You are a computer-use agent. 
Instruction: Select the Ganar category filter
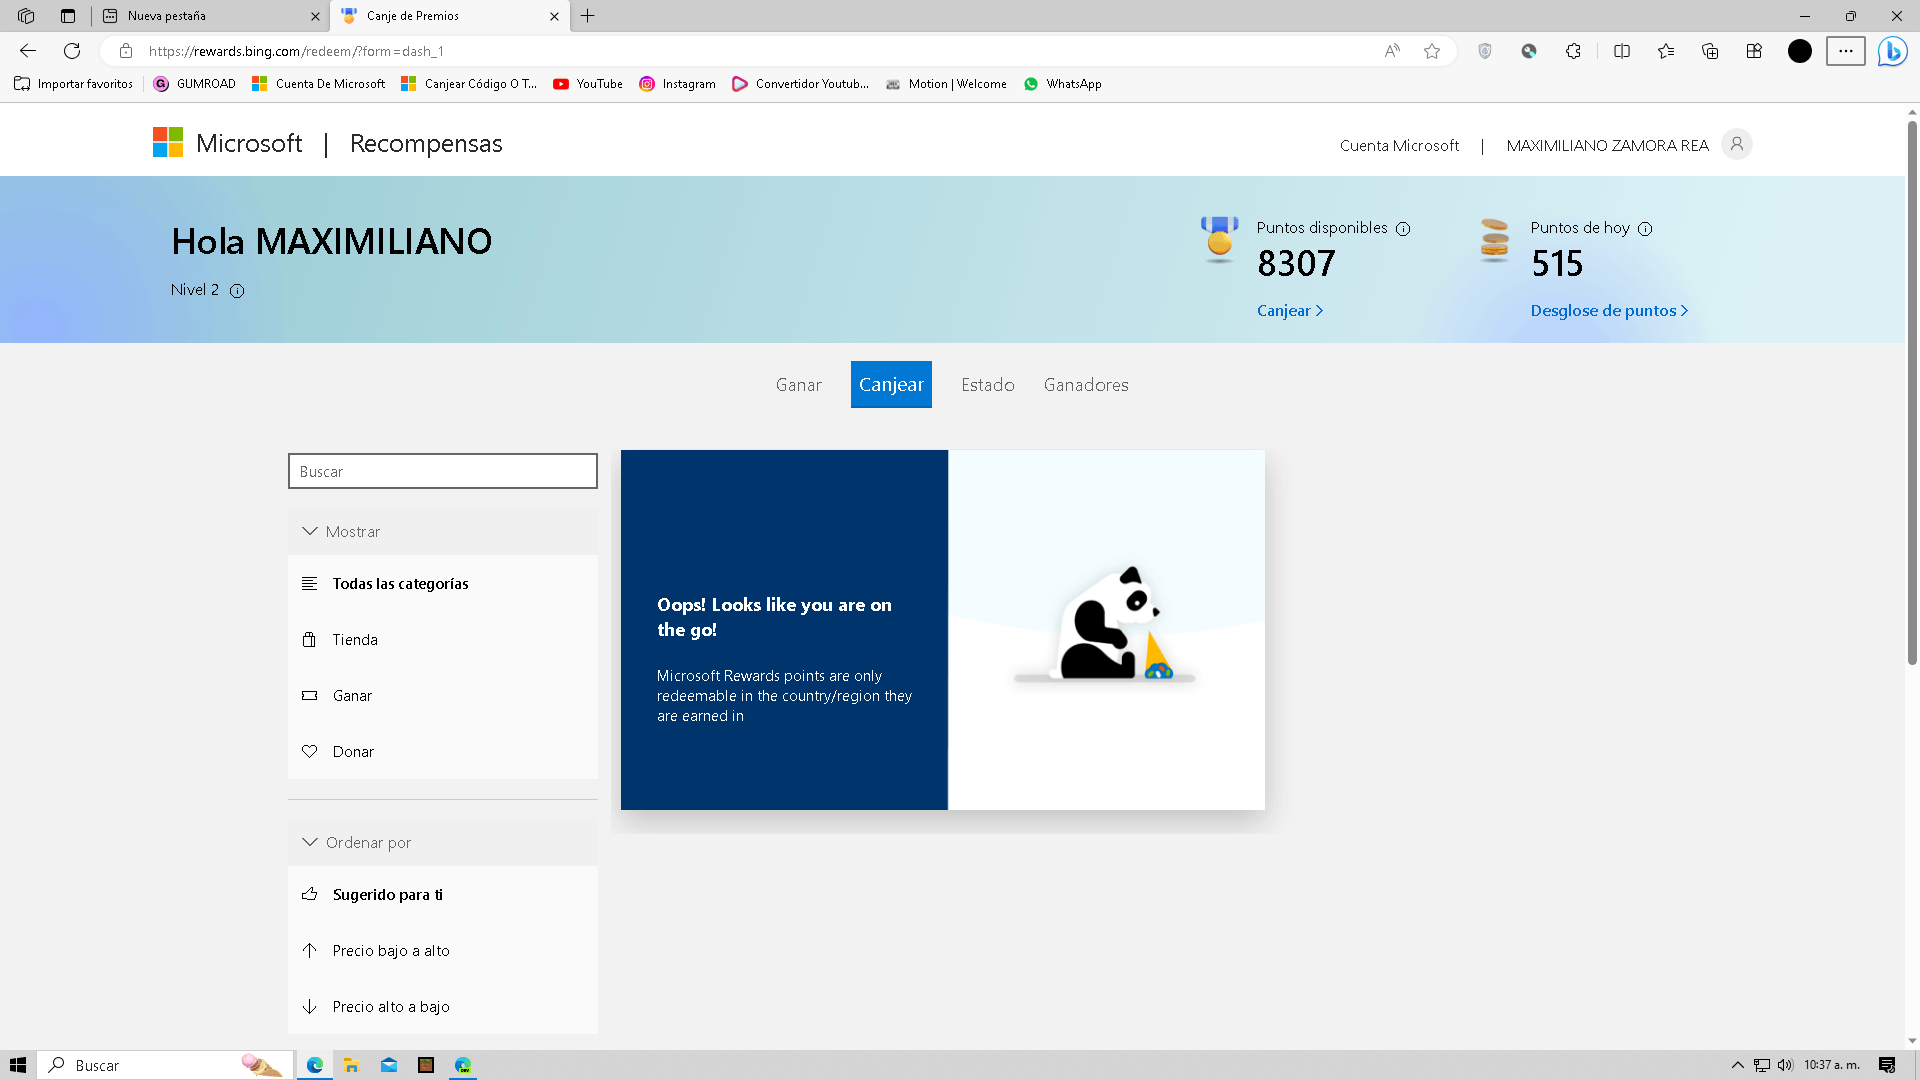pyautogui.click(x=443, y=696)
